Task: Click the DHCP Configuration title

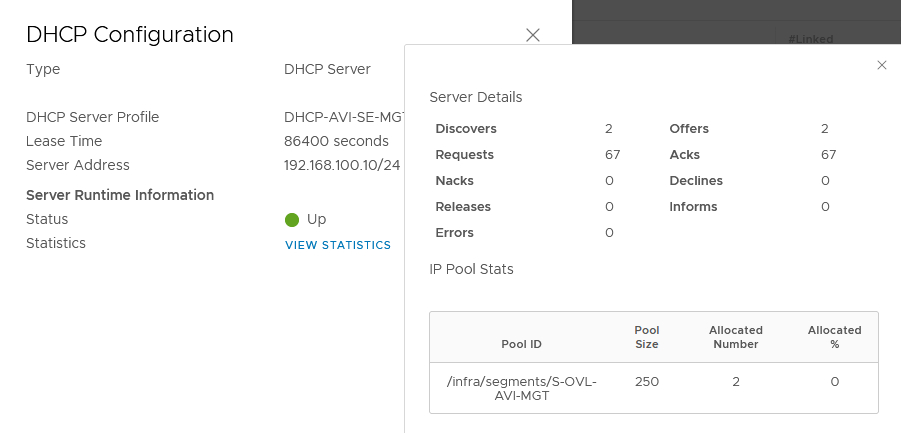Action: click(130, 34)
